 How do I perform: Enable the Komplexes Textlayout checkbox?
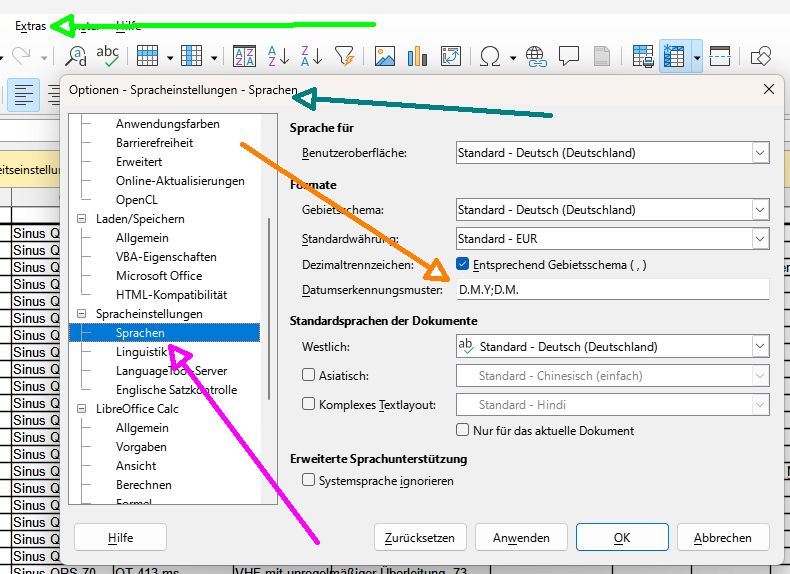click(x=308, y=404)
